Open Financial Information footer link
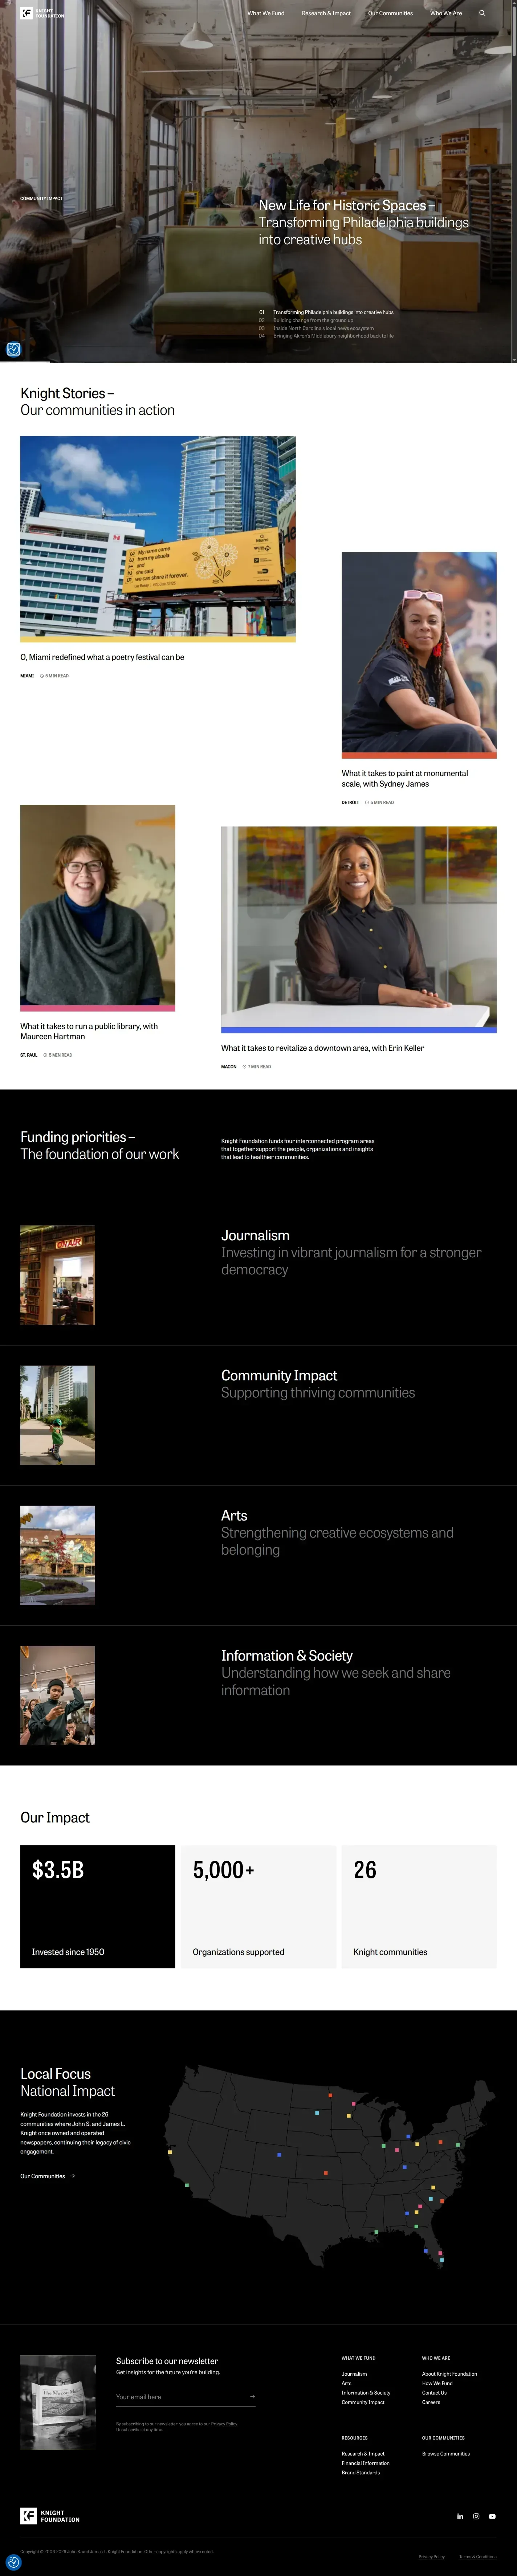Image resolution: width=517 pixels, height=2576 pixels. (x=366, y=2463)
